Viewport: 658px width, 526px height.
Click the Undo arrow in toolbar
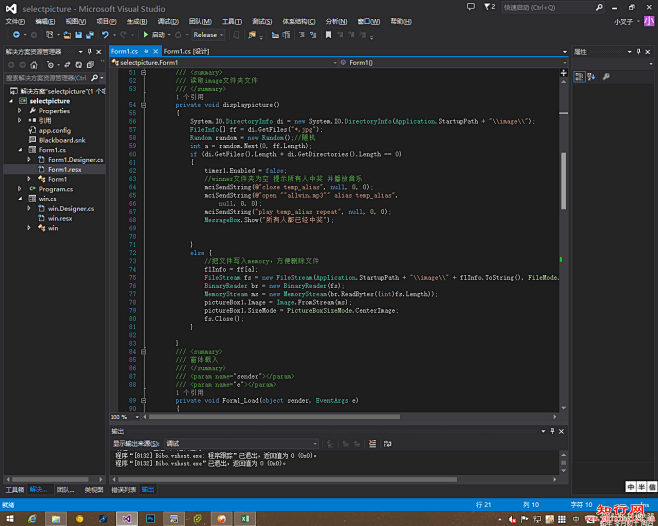105,34
